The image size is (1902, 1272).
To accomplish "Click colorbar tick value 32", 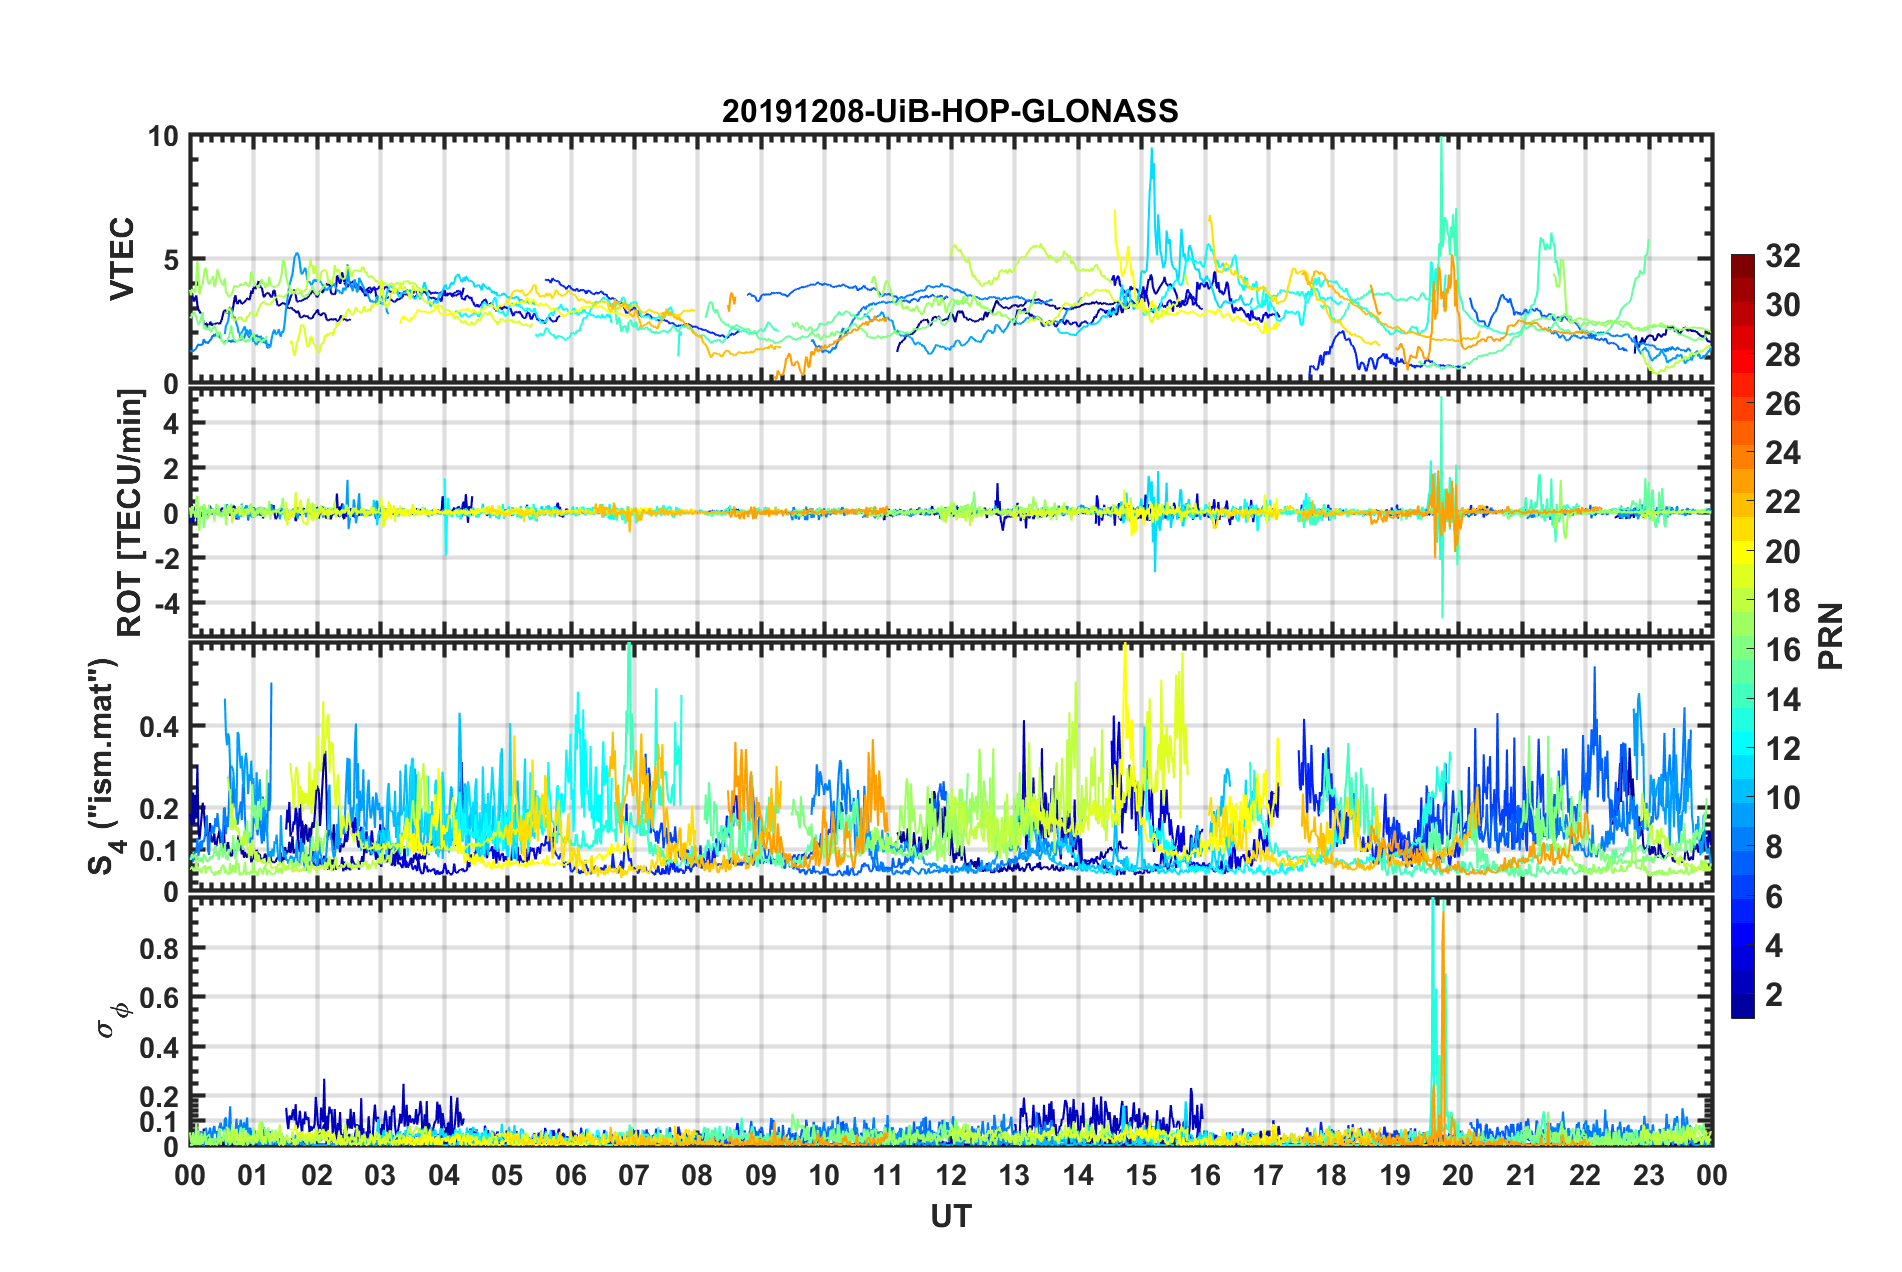I will point(1783,256).
